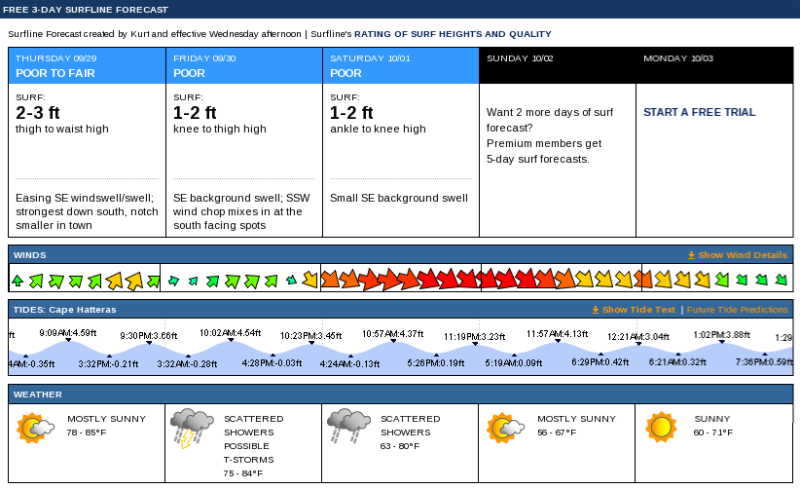The image size is (800, 489).
Task: Select the Saturday 10/01 forecast tab
Action: 400,66
